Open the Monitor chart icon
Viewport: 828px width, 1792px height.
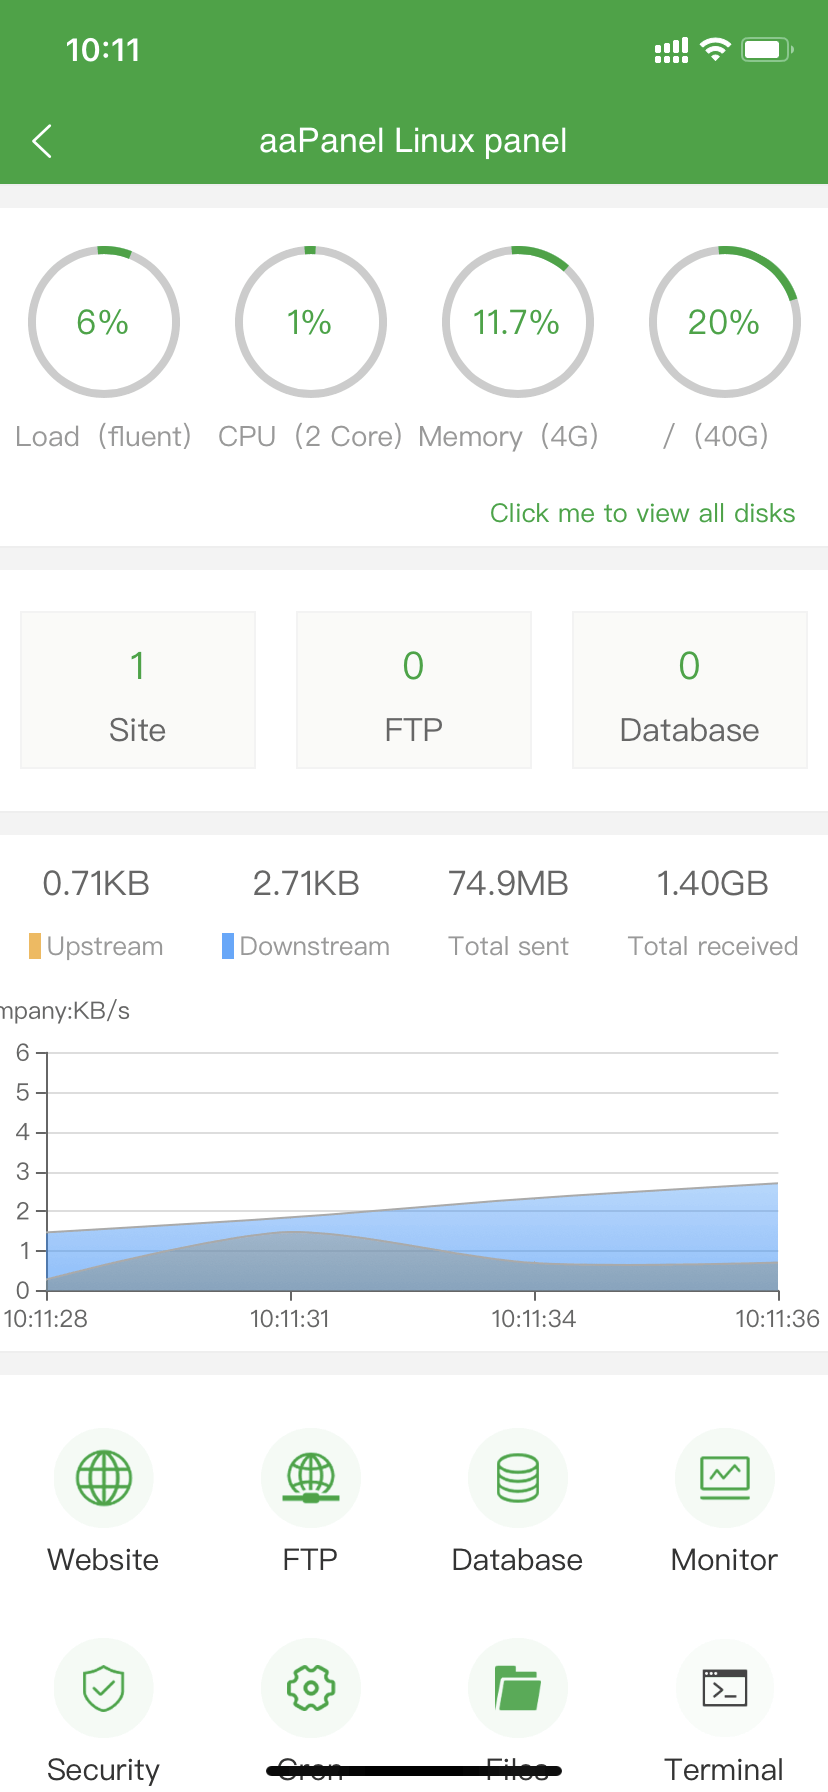pyautogui.click(x=724, y=1478)
